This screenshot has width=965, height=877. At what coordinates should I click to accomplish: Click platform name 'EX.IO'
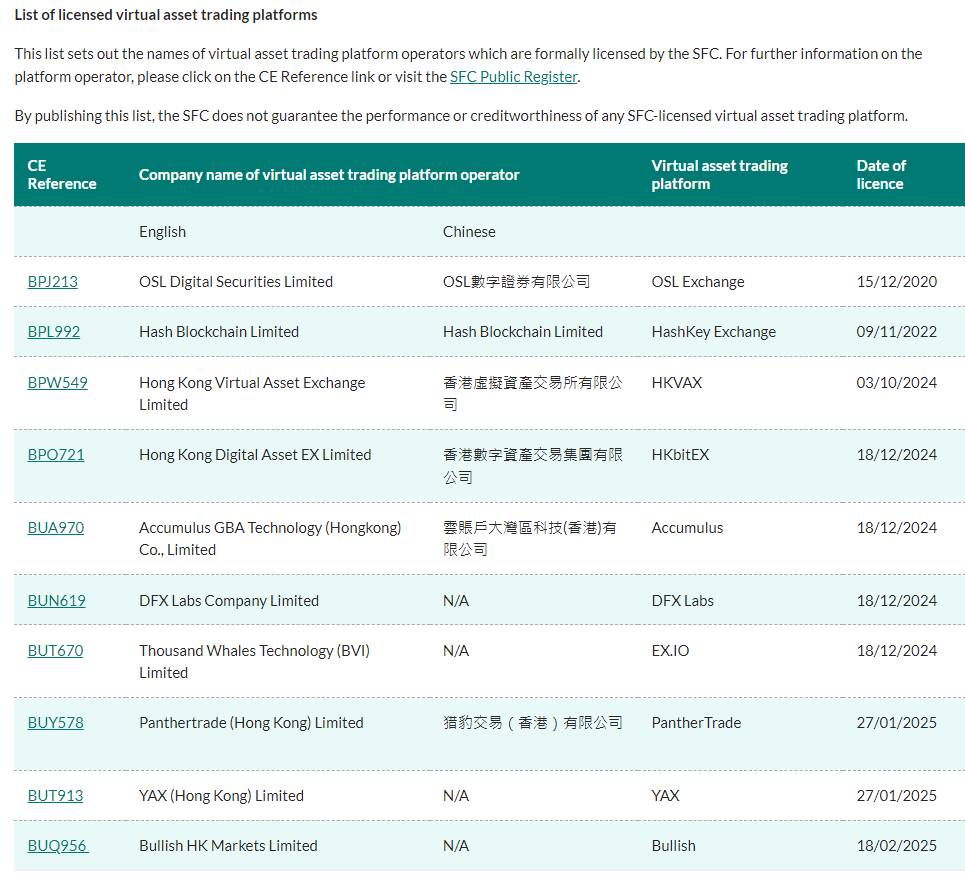point(671,651)
